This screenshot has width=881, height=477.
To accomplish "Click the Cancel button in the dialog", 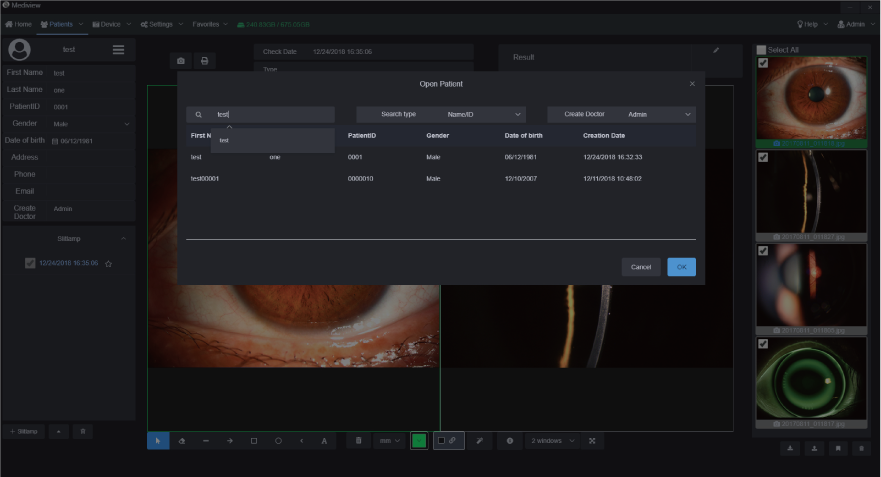I will pos(641,267).
